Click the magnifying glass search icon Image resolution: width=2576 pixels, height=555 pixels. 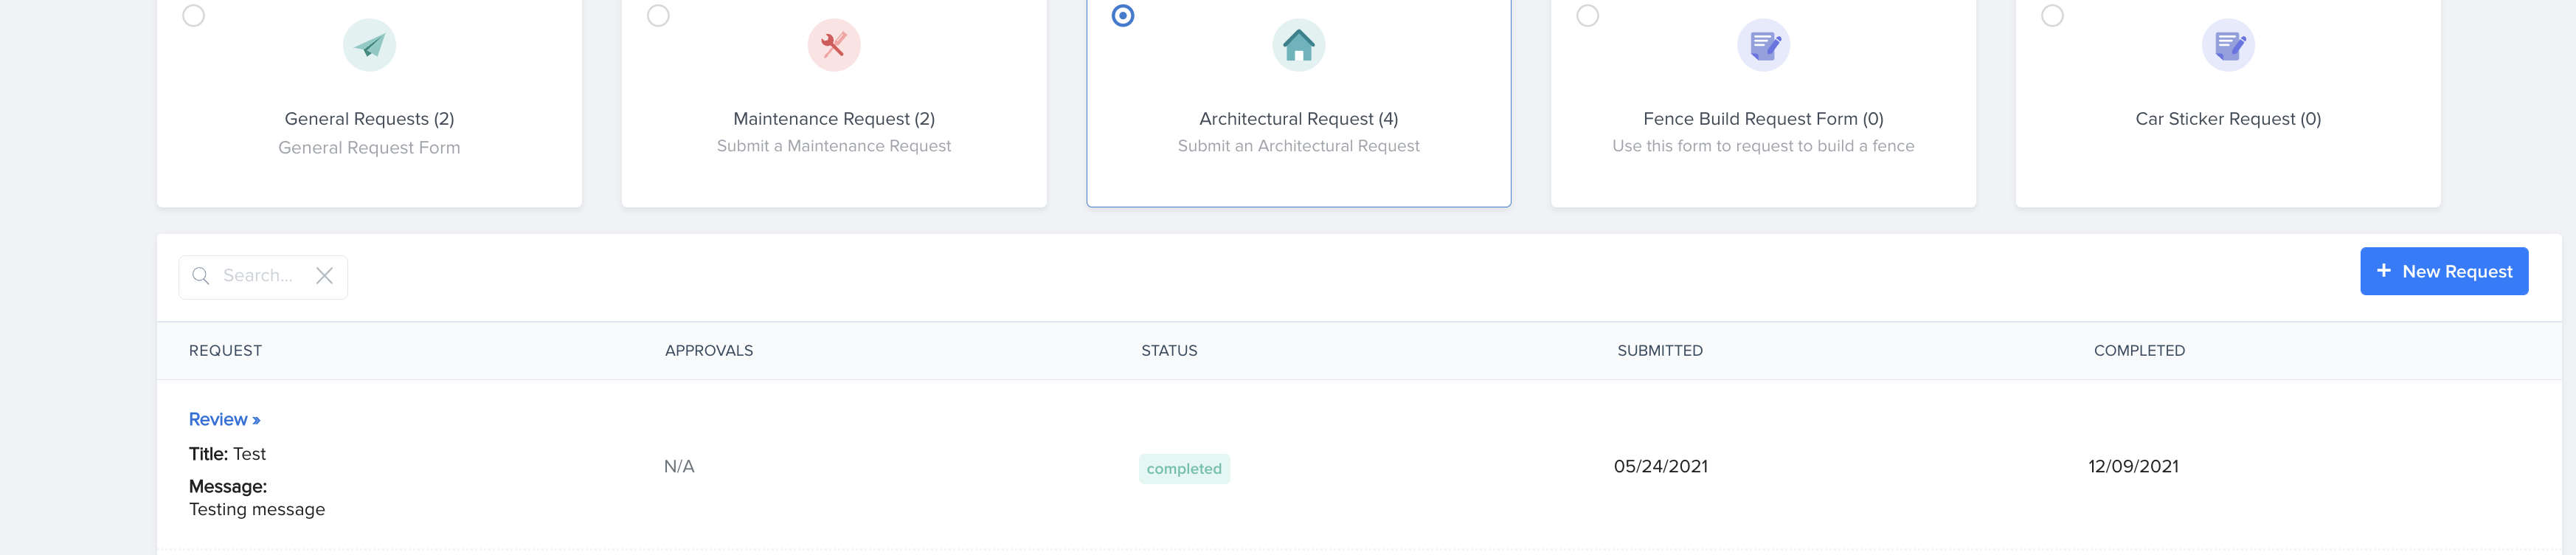click(x=201, y=276)
